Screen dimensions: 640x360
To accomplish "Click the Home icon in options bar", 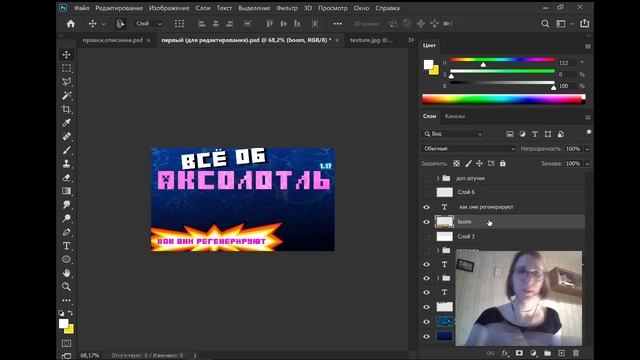I will click(x=71, y=24).
